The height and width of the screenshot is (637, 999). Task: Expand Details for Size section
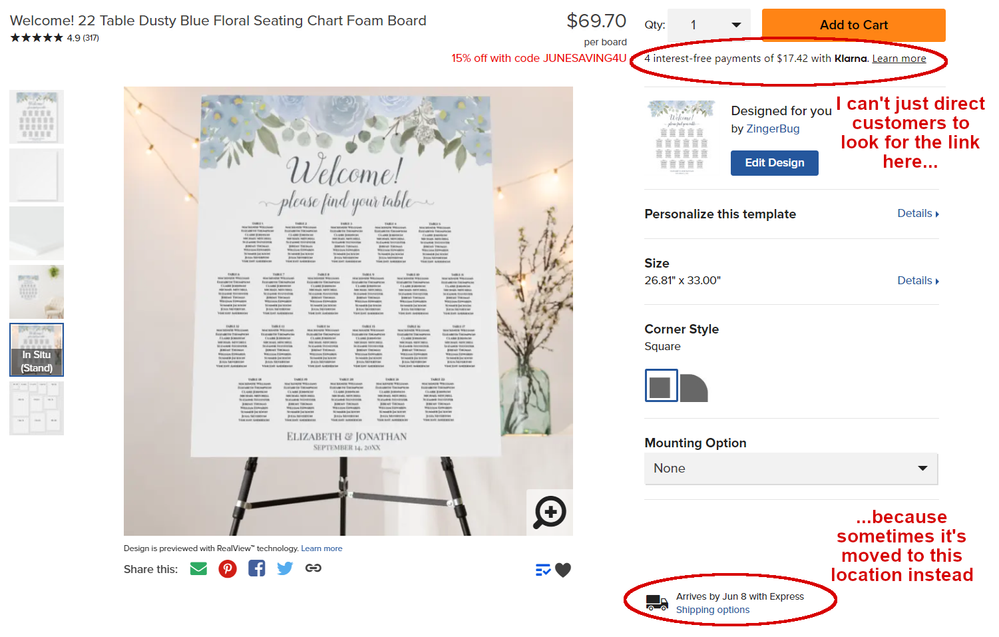[x=918, y=281]
